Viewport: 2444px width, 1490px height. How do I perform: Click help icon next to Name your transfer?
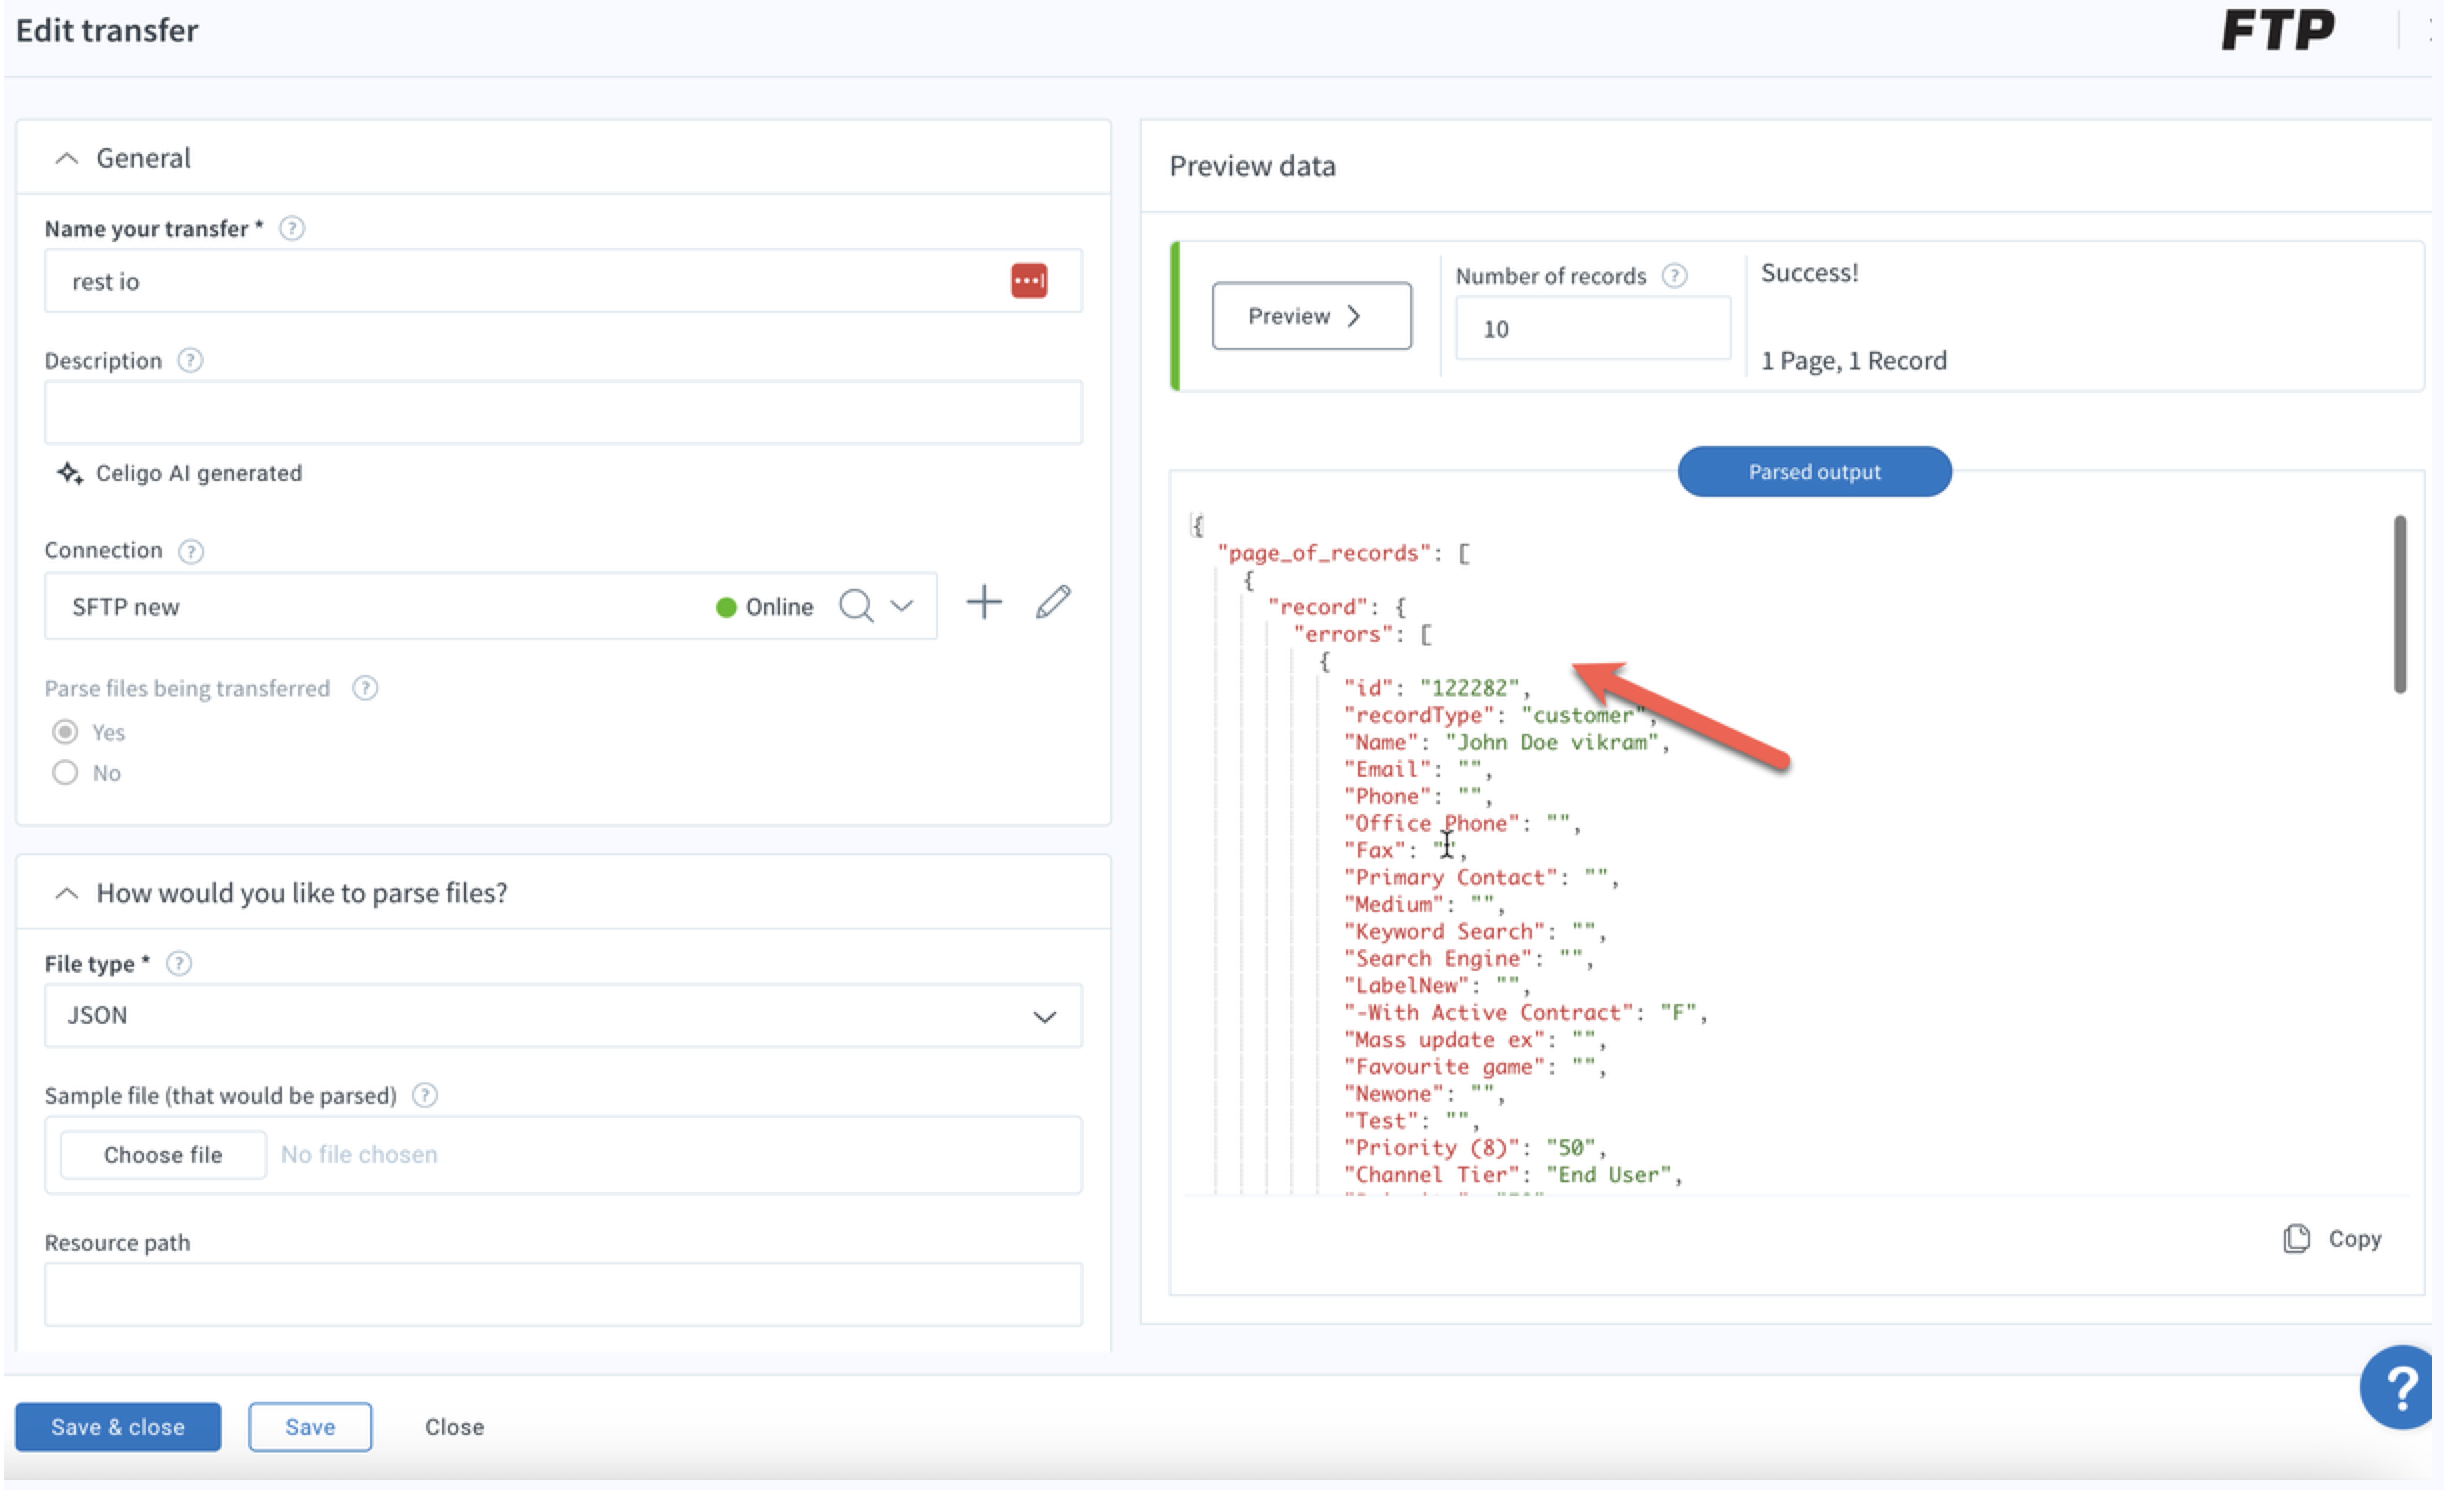click(x=291, y=229)
